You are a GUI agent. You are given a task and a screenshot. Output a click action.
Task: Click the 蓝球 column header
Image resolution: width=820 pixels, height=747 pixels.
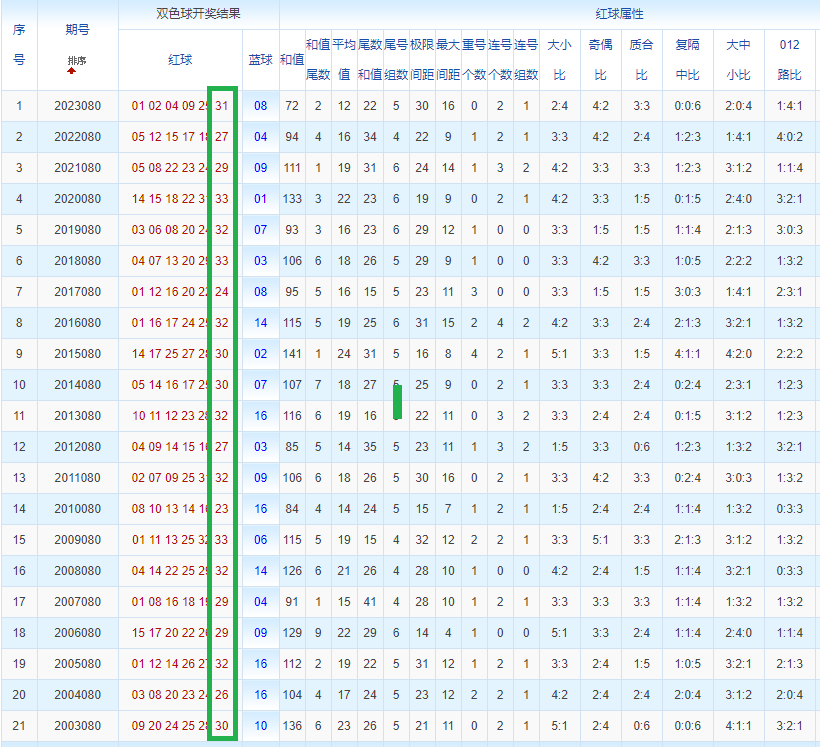(260, 60)
